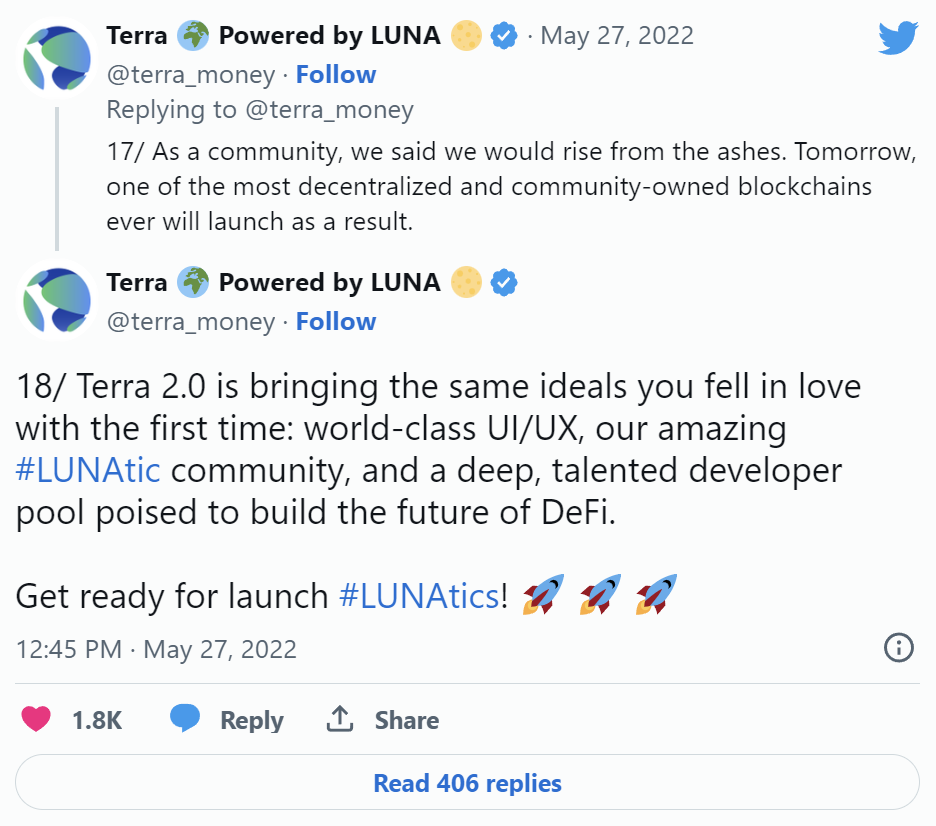Click the verified badge on the second tweet
Screen dimensions: 936x826
(x=505, y=283)
